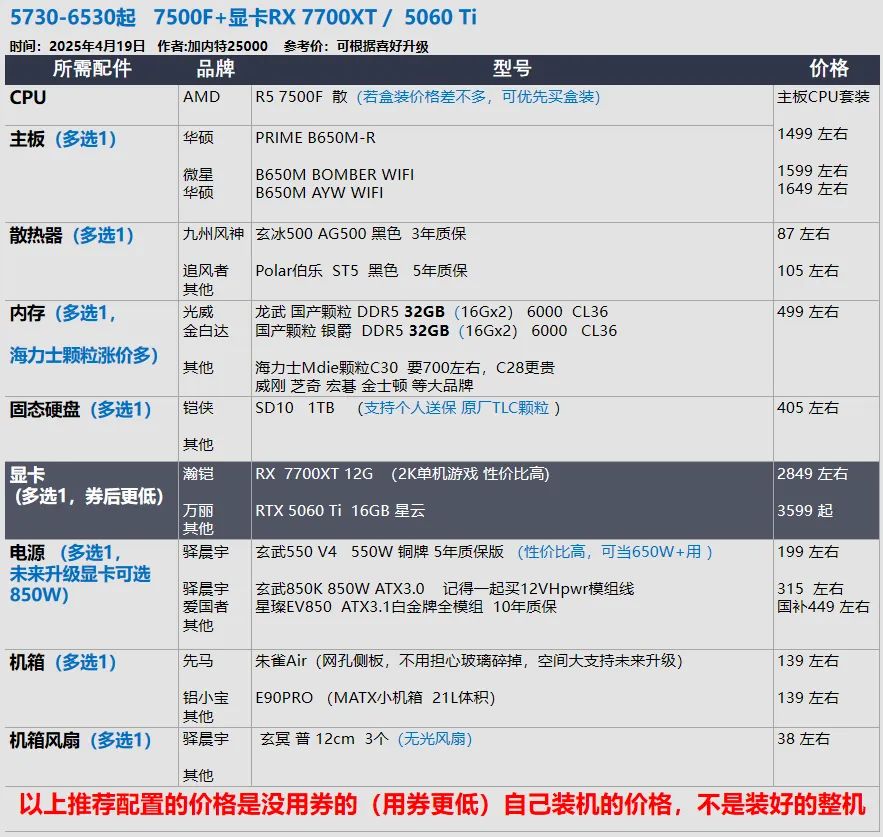This screenshot has height=837, width=883.
Task: Click the 价格 column header
Action: [x=828, y=69]
